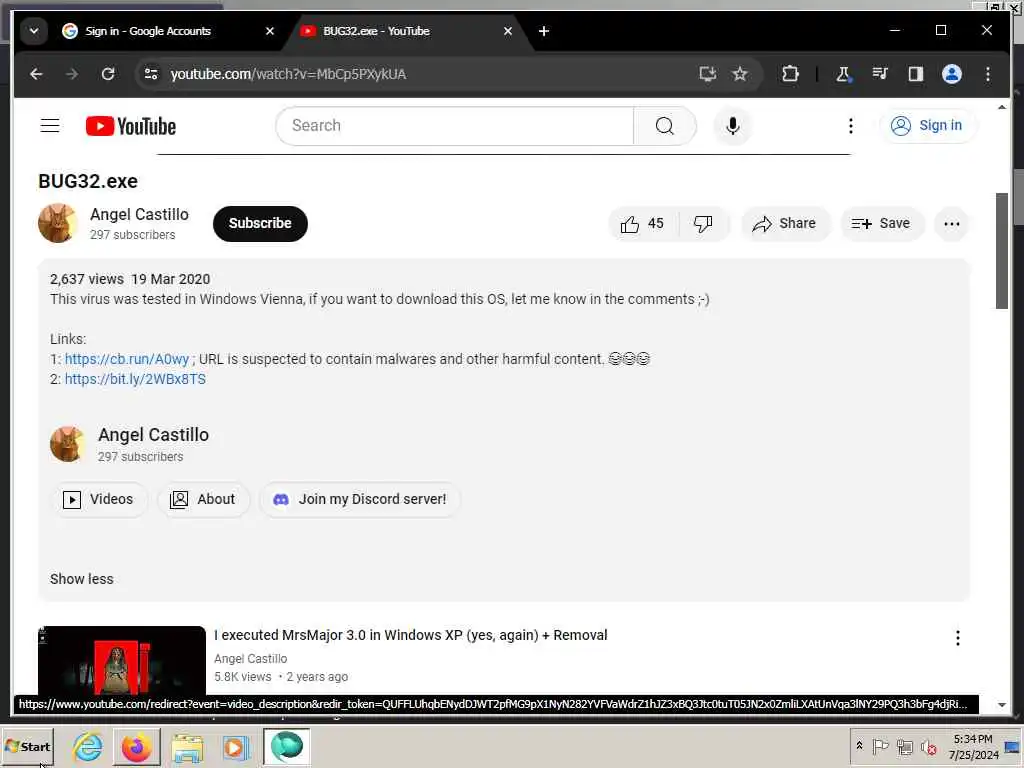Launch Internet Explorer from taskbar
1024x768 pixels.
point(88,746)
